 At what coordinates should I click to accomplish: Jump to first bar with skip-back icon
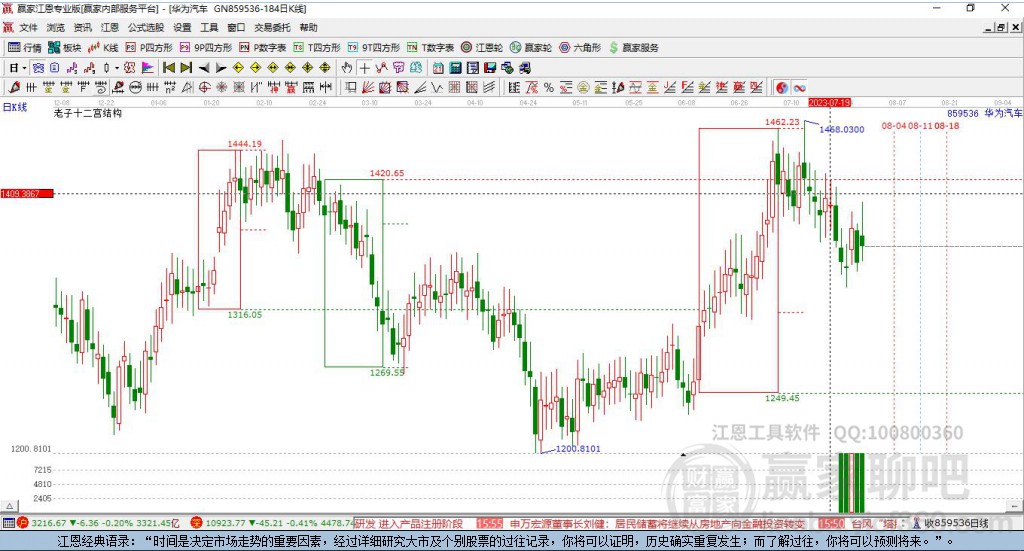(168, 68)
